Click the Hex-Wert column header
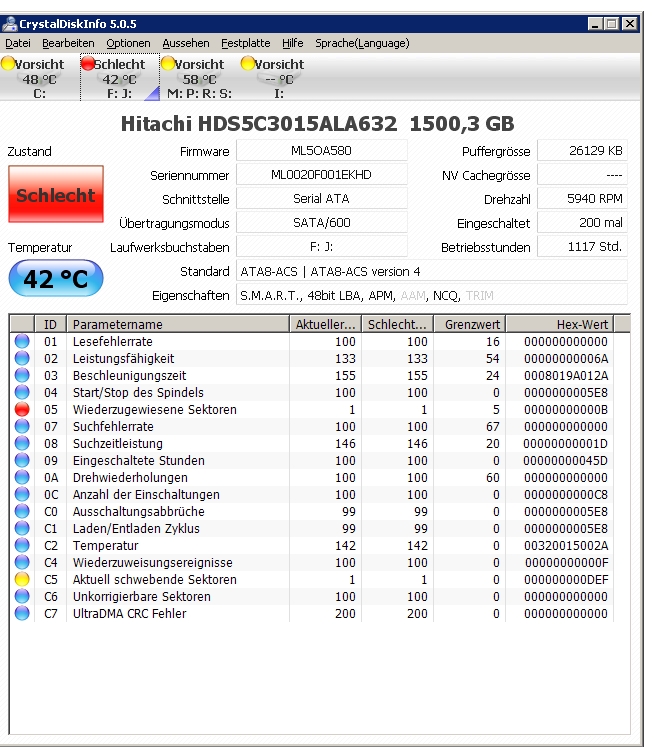This screenshot has height=747, width=656. click(560, 324)
